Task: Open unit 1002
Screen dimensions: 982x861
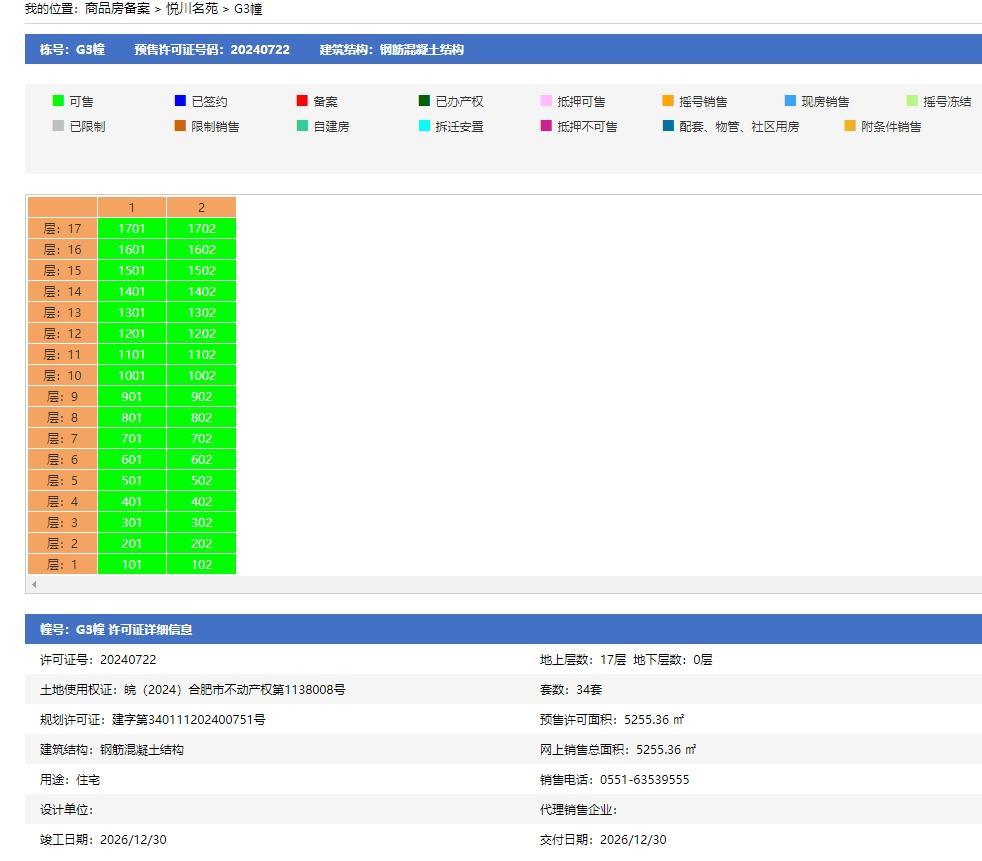Action: (202, 375)
